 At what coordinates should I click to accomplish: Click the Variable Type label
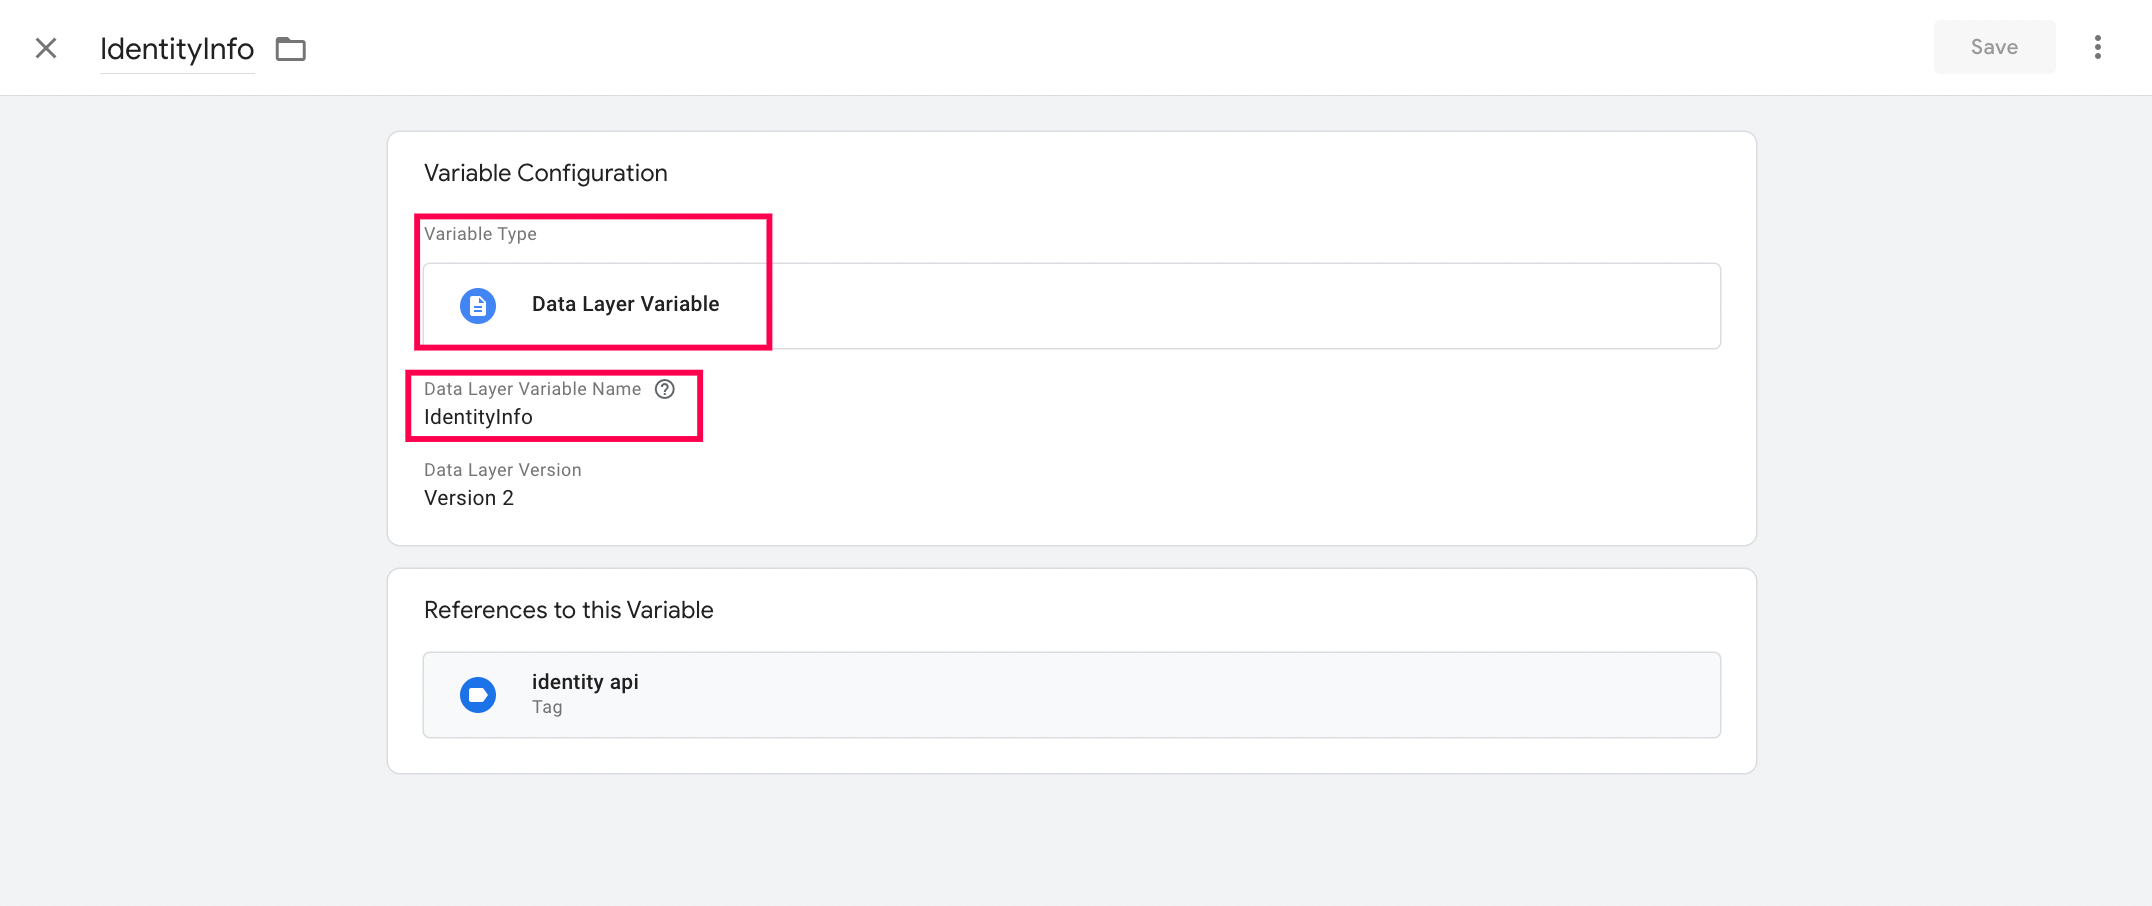click(480, 234)
